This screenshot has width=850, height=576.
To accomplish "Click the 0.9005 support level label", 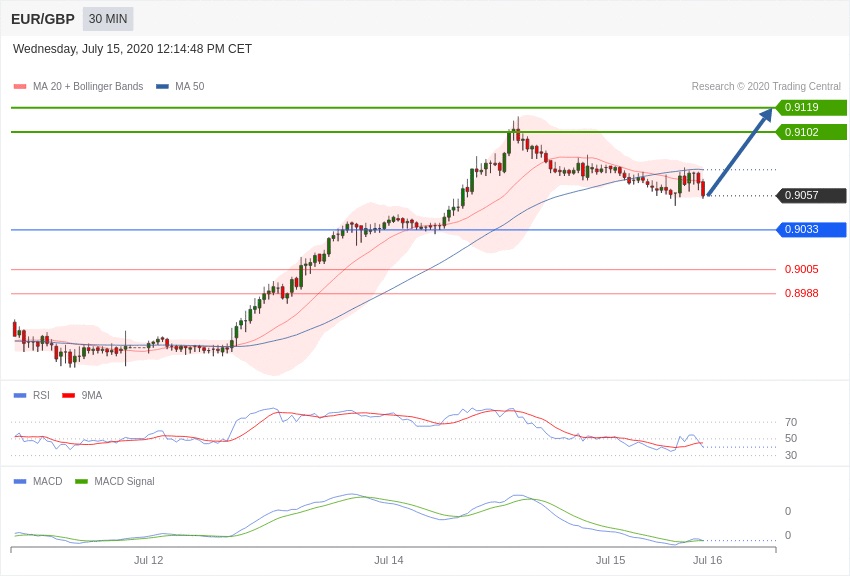I will coord(801,270).
